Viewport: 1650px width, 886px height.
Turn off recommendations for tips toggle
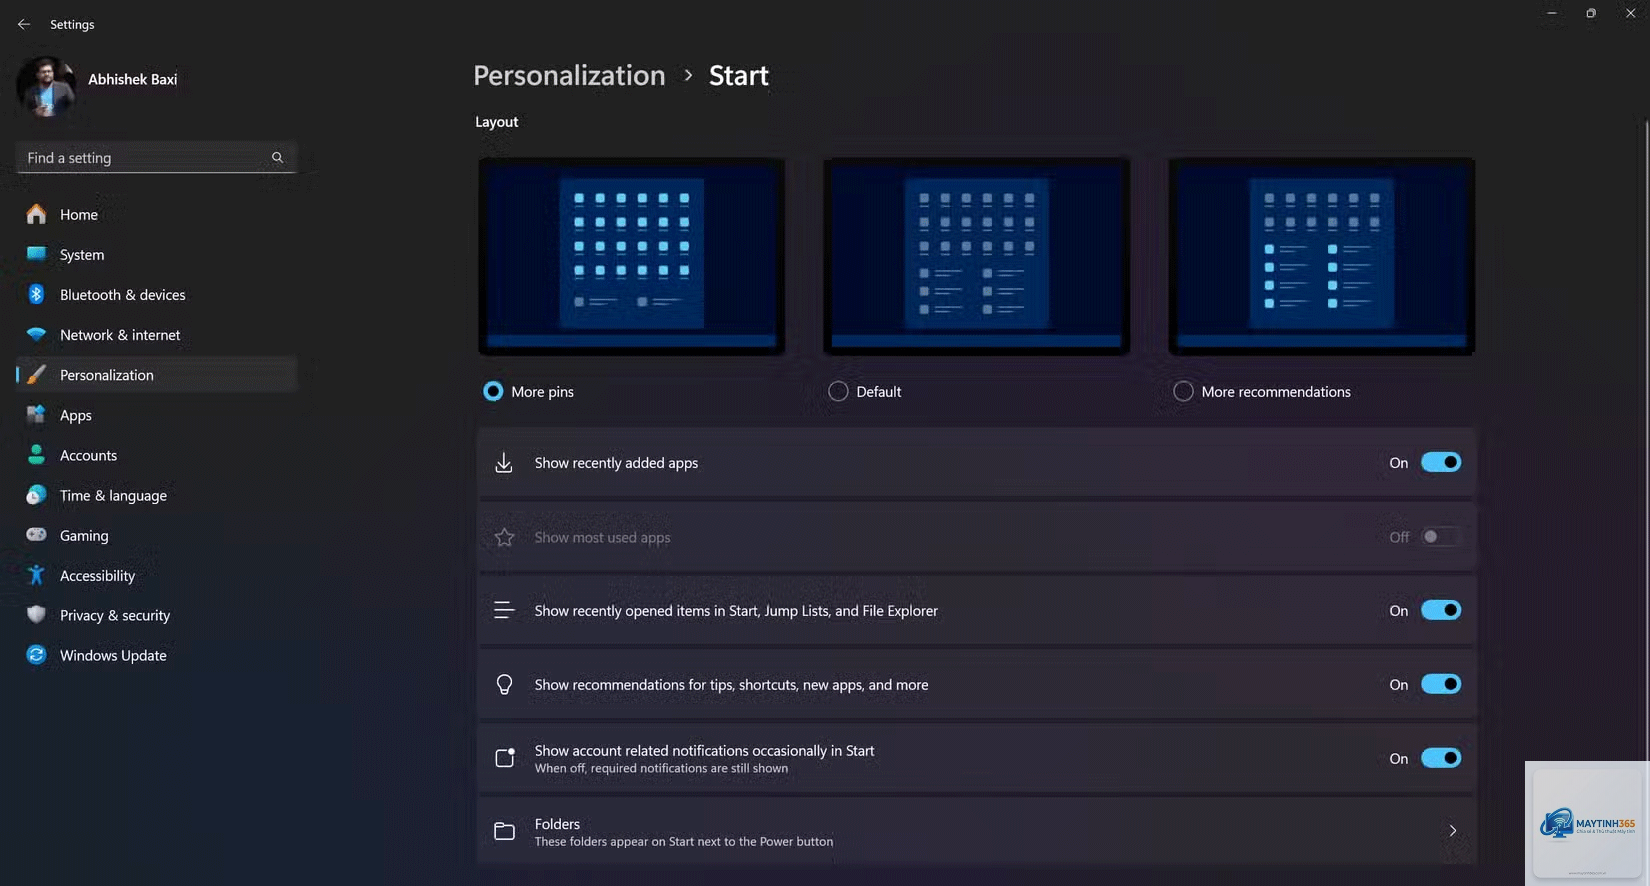tap(1441, 684)
